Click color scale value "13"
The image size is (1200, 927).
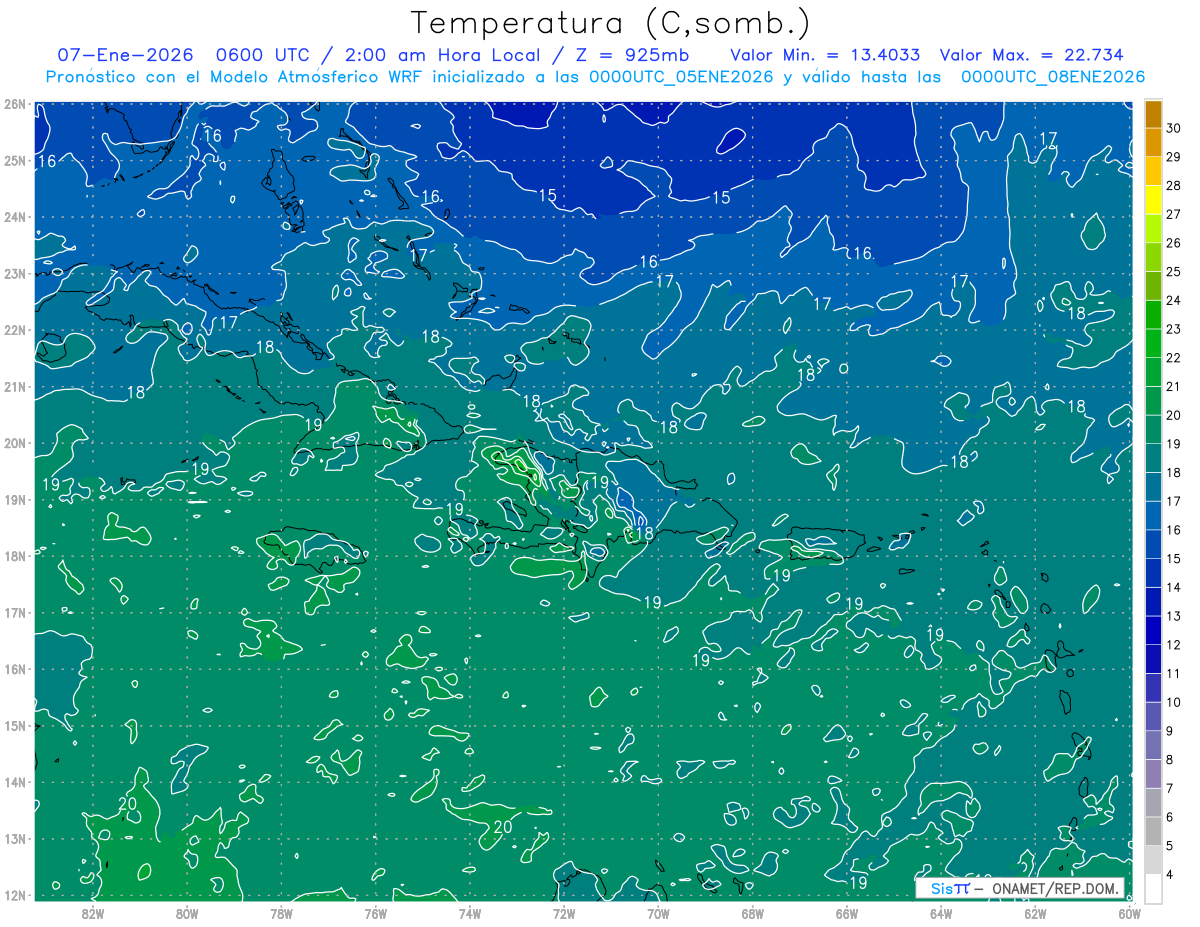pyautogui.click(x=1174, y=617)
